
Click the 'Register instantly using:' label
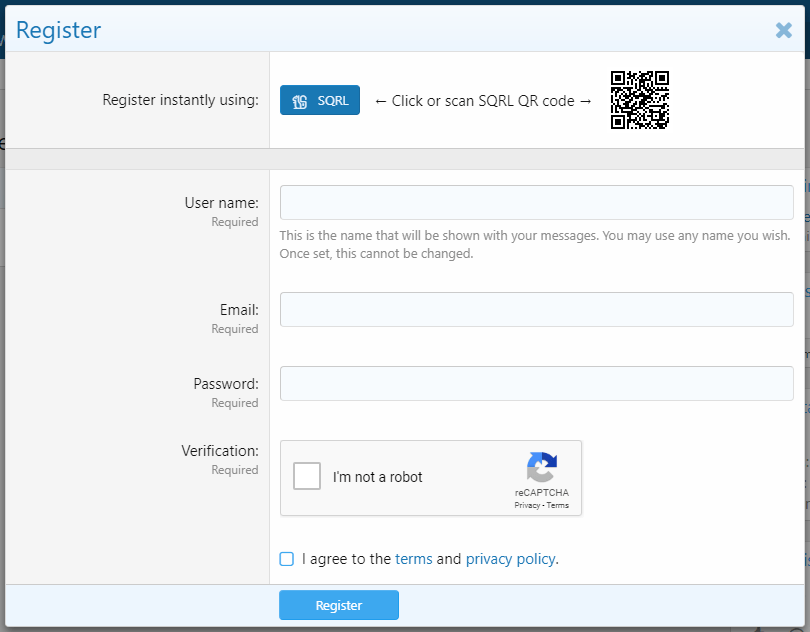tap(180, 100)
